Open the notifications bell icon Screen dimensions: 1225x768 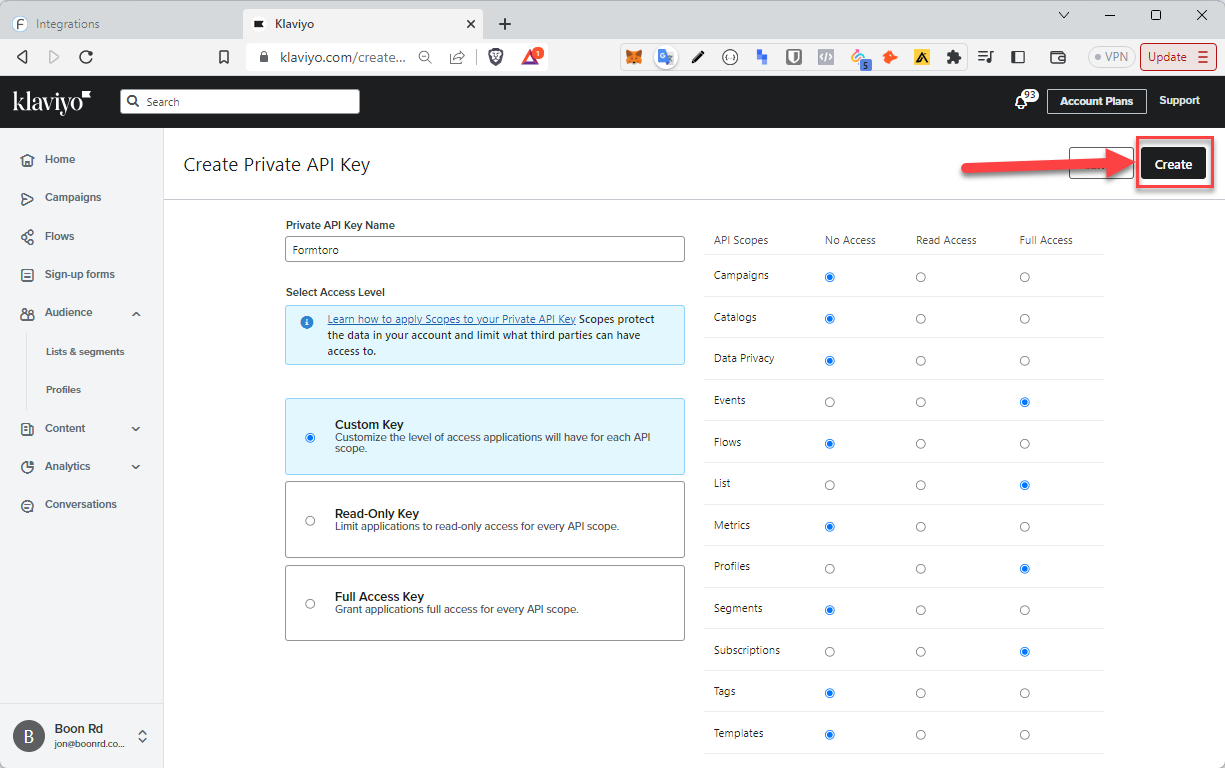click(1021, 102)
